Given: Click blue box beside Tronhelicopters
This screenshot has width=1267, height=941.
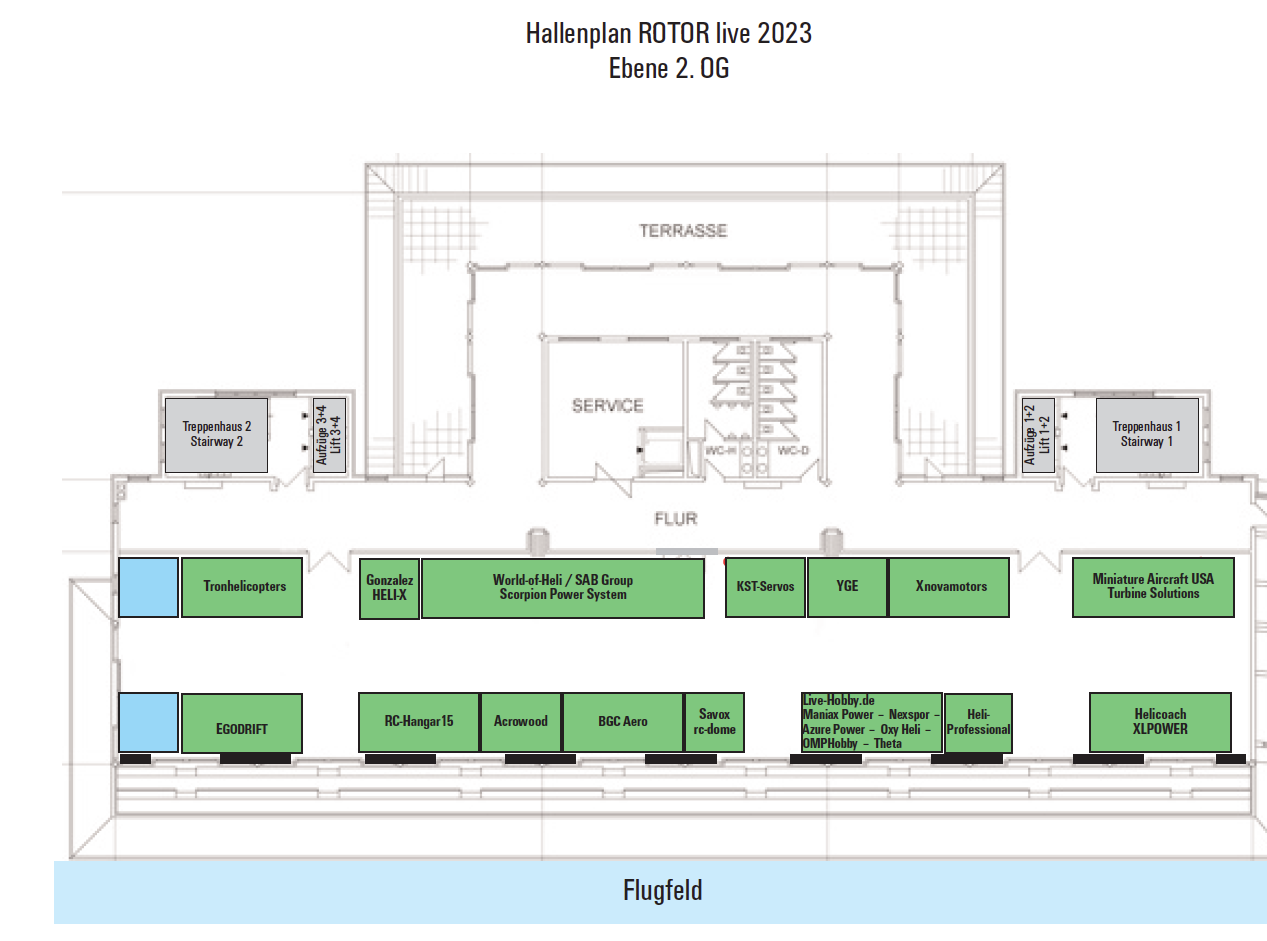Looking at the screenshot, I should (149, 587).
